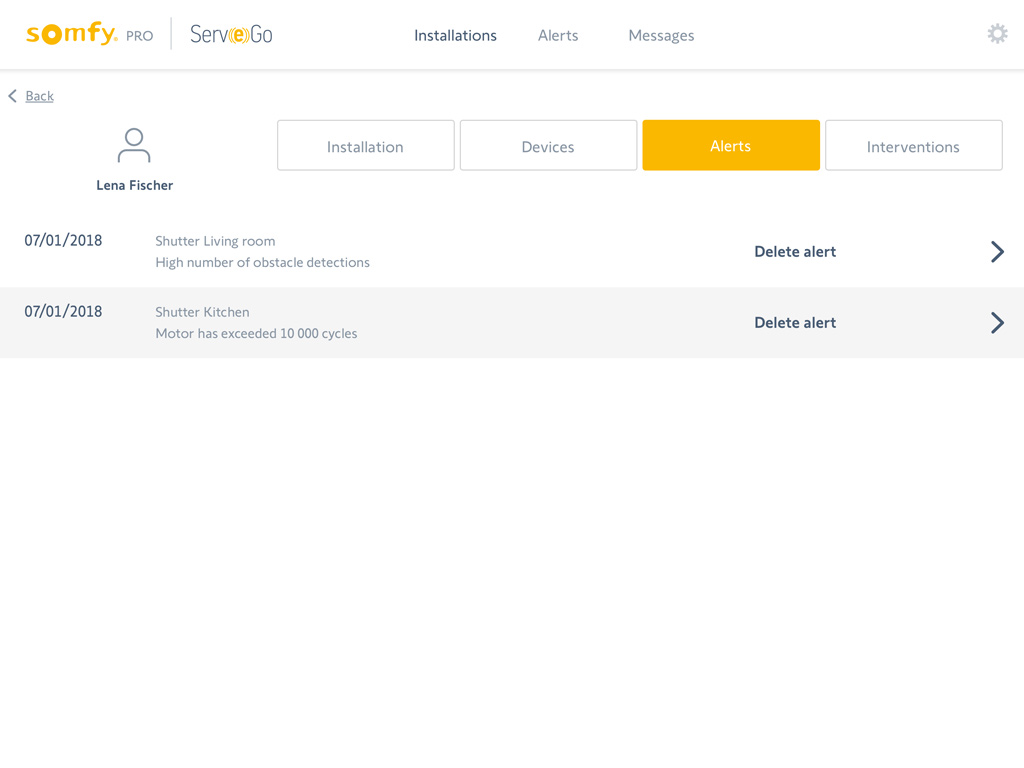The height and width of the screenshot is (768, 1024).
Task: Click the user avatar above Lena Fischer
Action: tap(134, 145)
